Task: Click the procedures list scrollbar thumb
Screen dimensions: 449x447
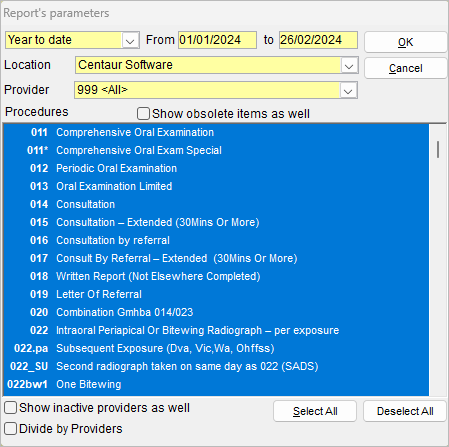Action: 438,149
